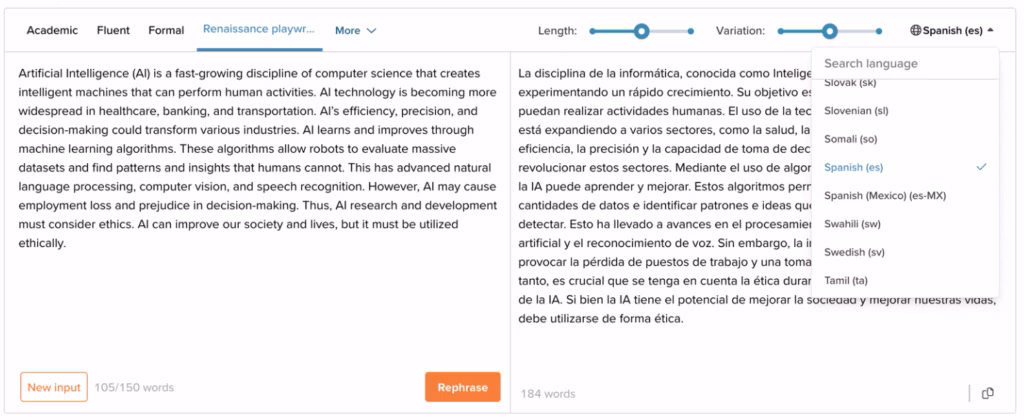1024x420 pixels.
Task: Click the Variation slider handle
Action: (830, 31)
